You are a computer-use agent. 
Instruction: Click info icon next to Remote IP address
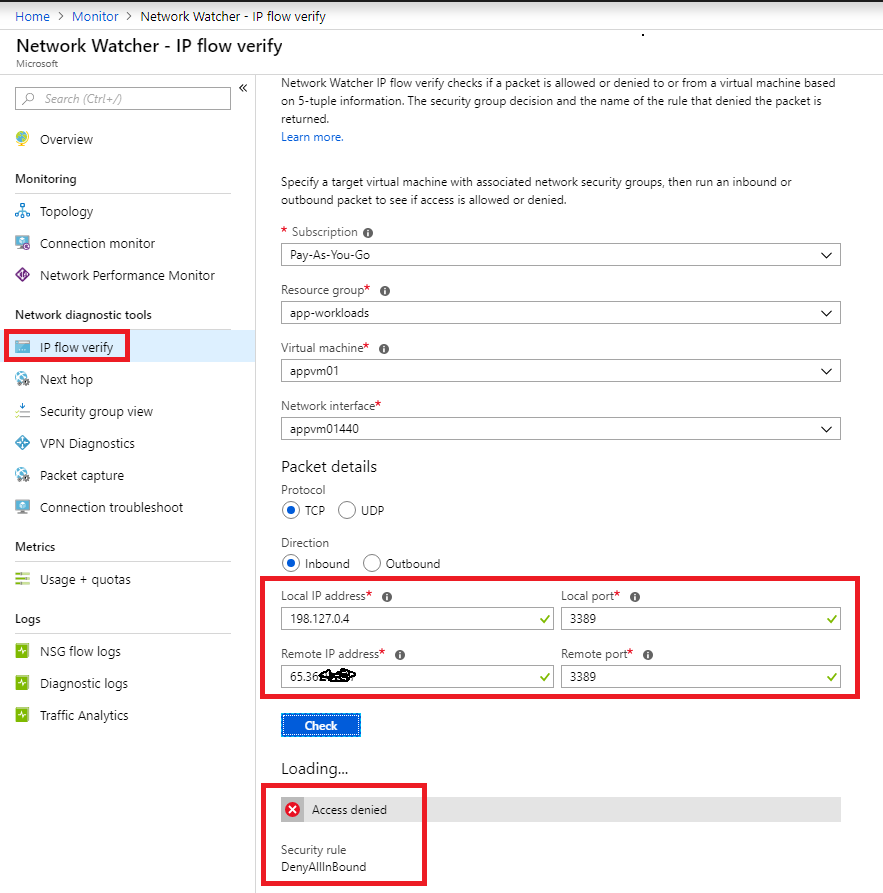point(400,655)
